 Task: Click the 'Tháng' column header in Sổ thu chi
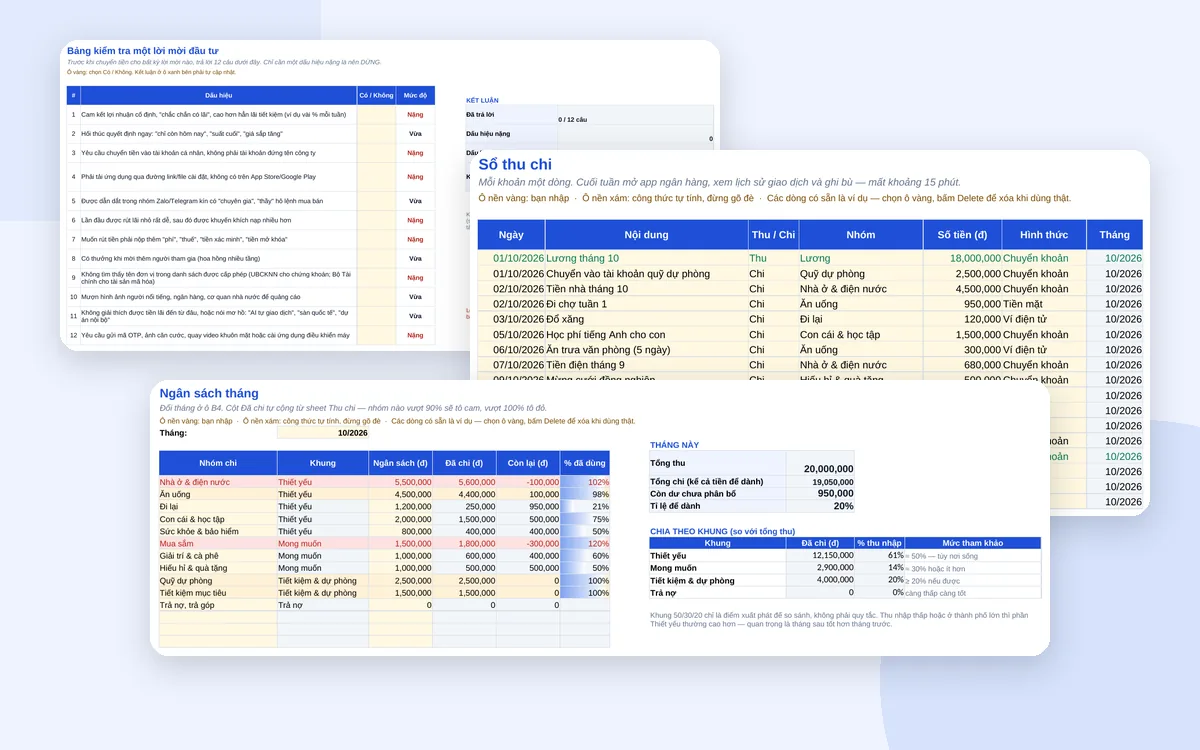[1115, 235]
